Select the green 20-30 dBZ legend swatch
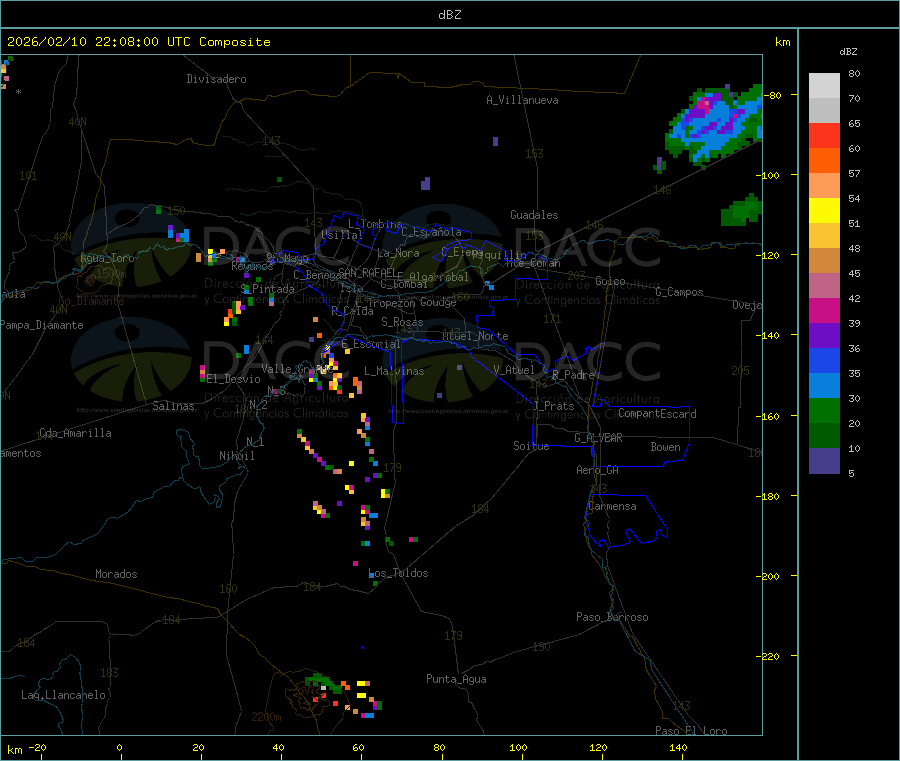 point(824,410)
